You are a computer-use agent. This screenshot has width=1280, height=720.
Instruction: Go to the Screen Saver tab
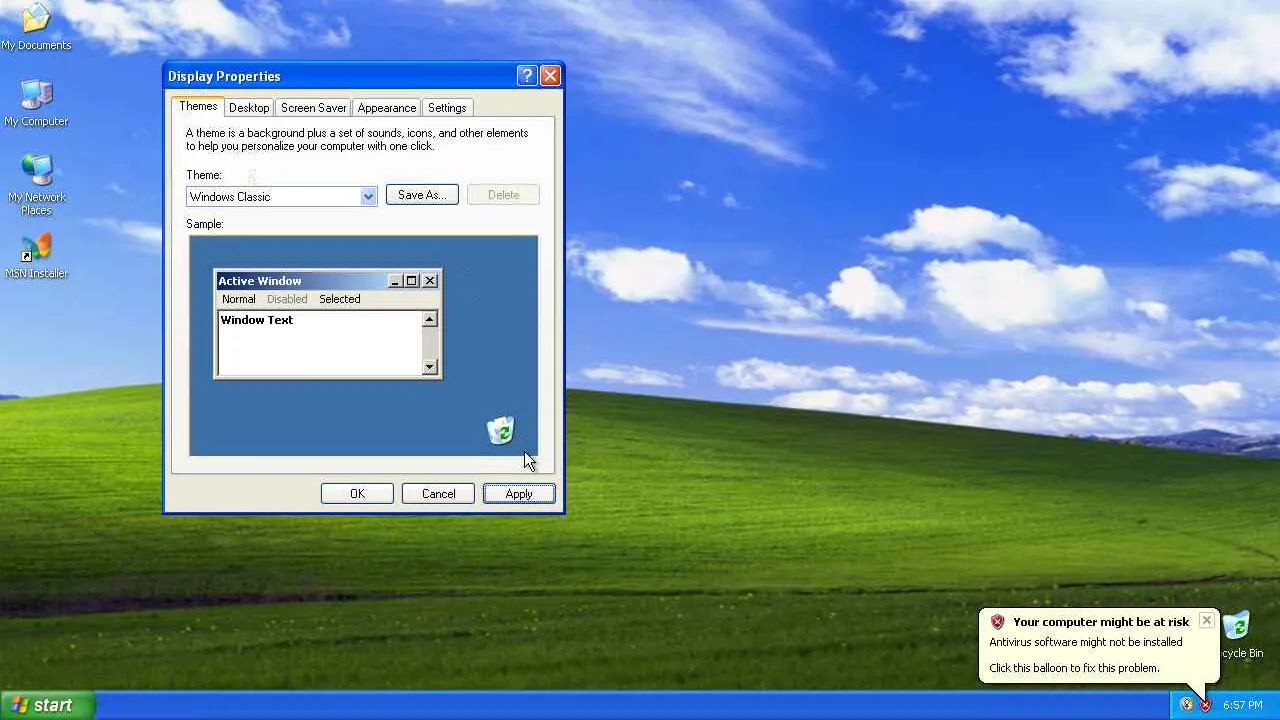coord(313,108)
